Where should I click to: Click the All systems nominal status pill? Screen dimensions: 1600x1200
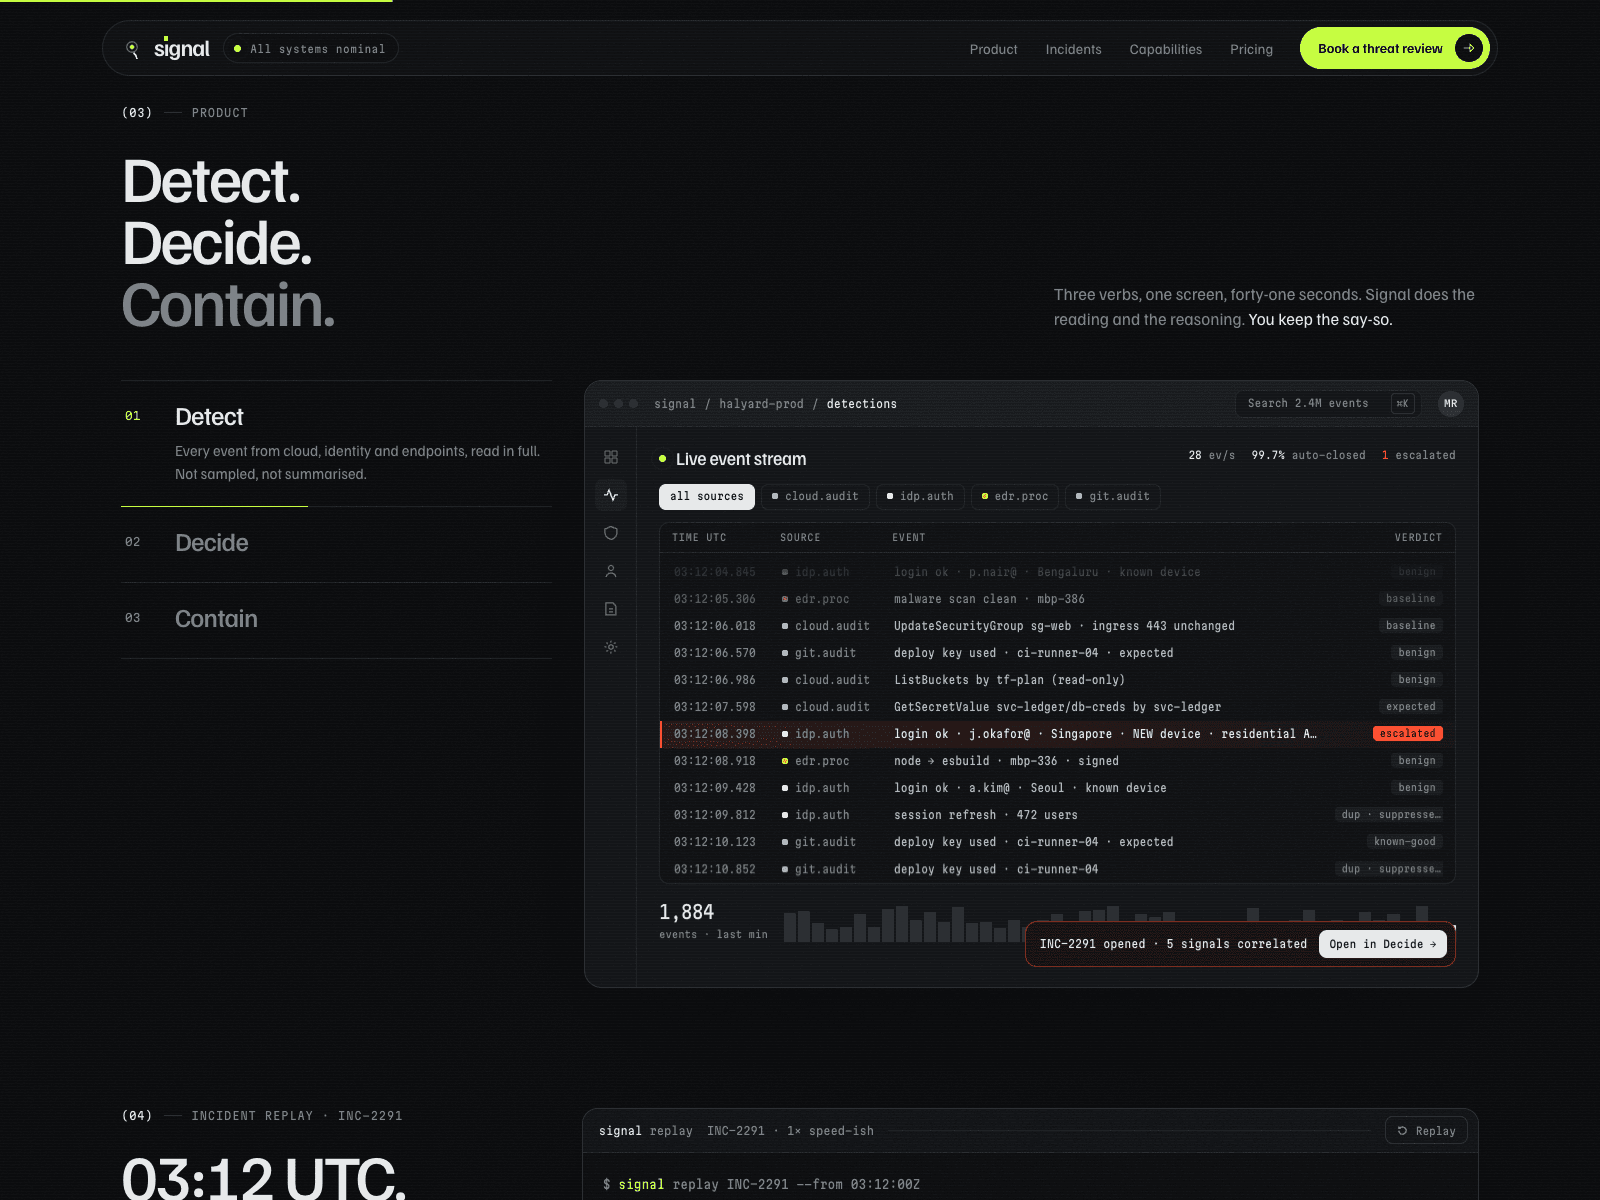coord(310,48)
